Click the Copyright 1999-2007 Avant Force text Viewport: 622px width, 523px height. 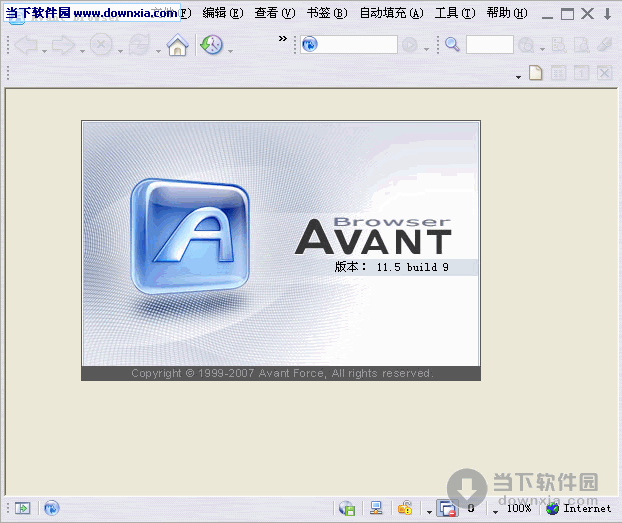(282, 373)
